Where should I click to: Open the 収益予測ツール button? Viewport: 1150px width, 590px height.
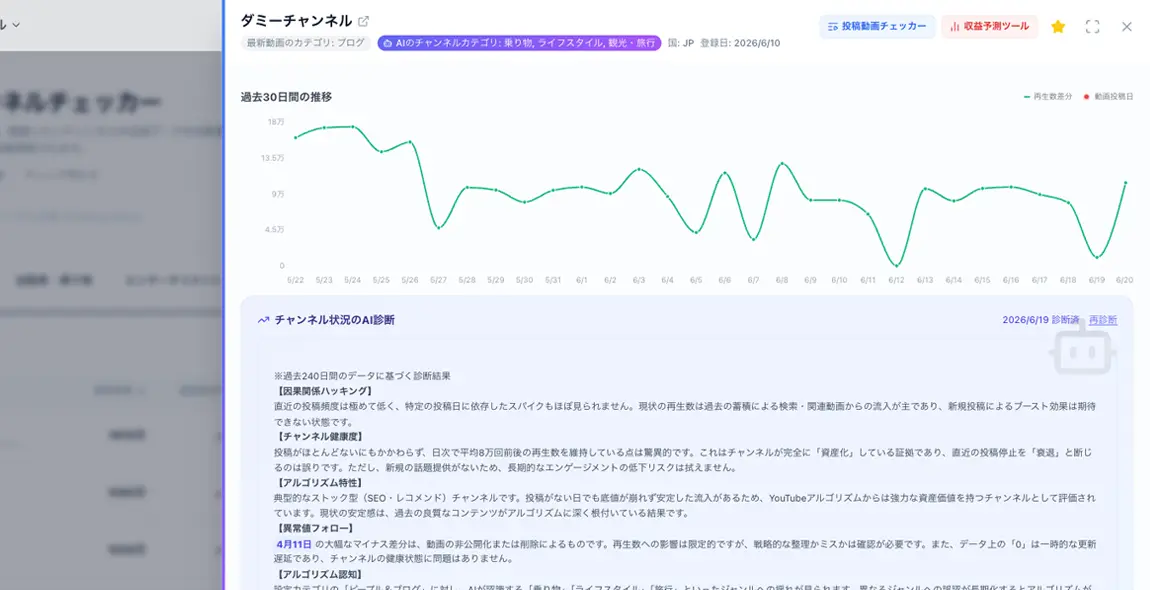pos(989,26)
